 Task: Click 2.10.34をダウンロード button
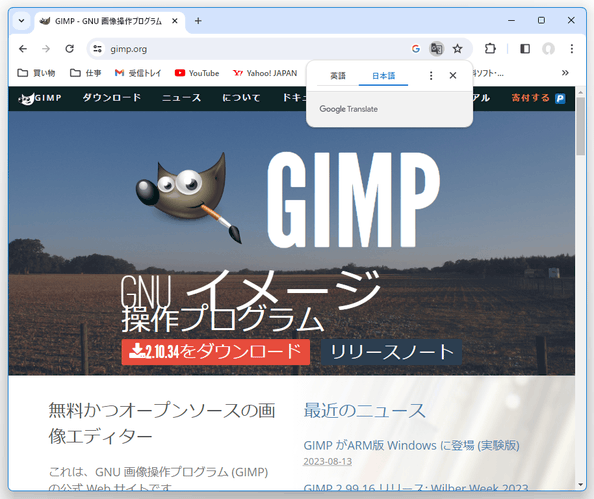[x=216, y=352]
